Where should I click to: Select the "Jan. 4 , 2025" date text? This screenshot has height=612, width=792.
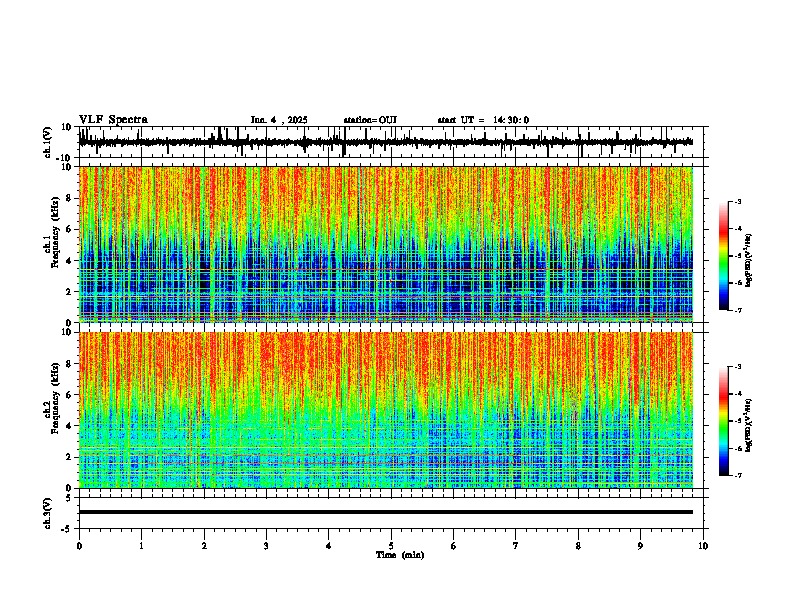(279, 120)
